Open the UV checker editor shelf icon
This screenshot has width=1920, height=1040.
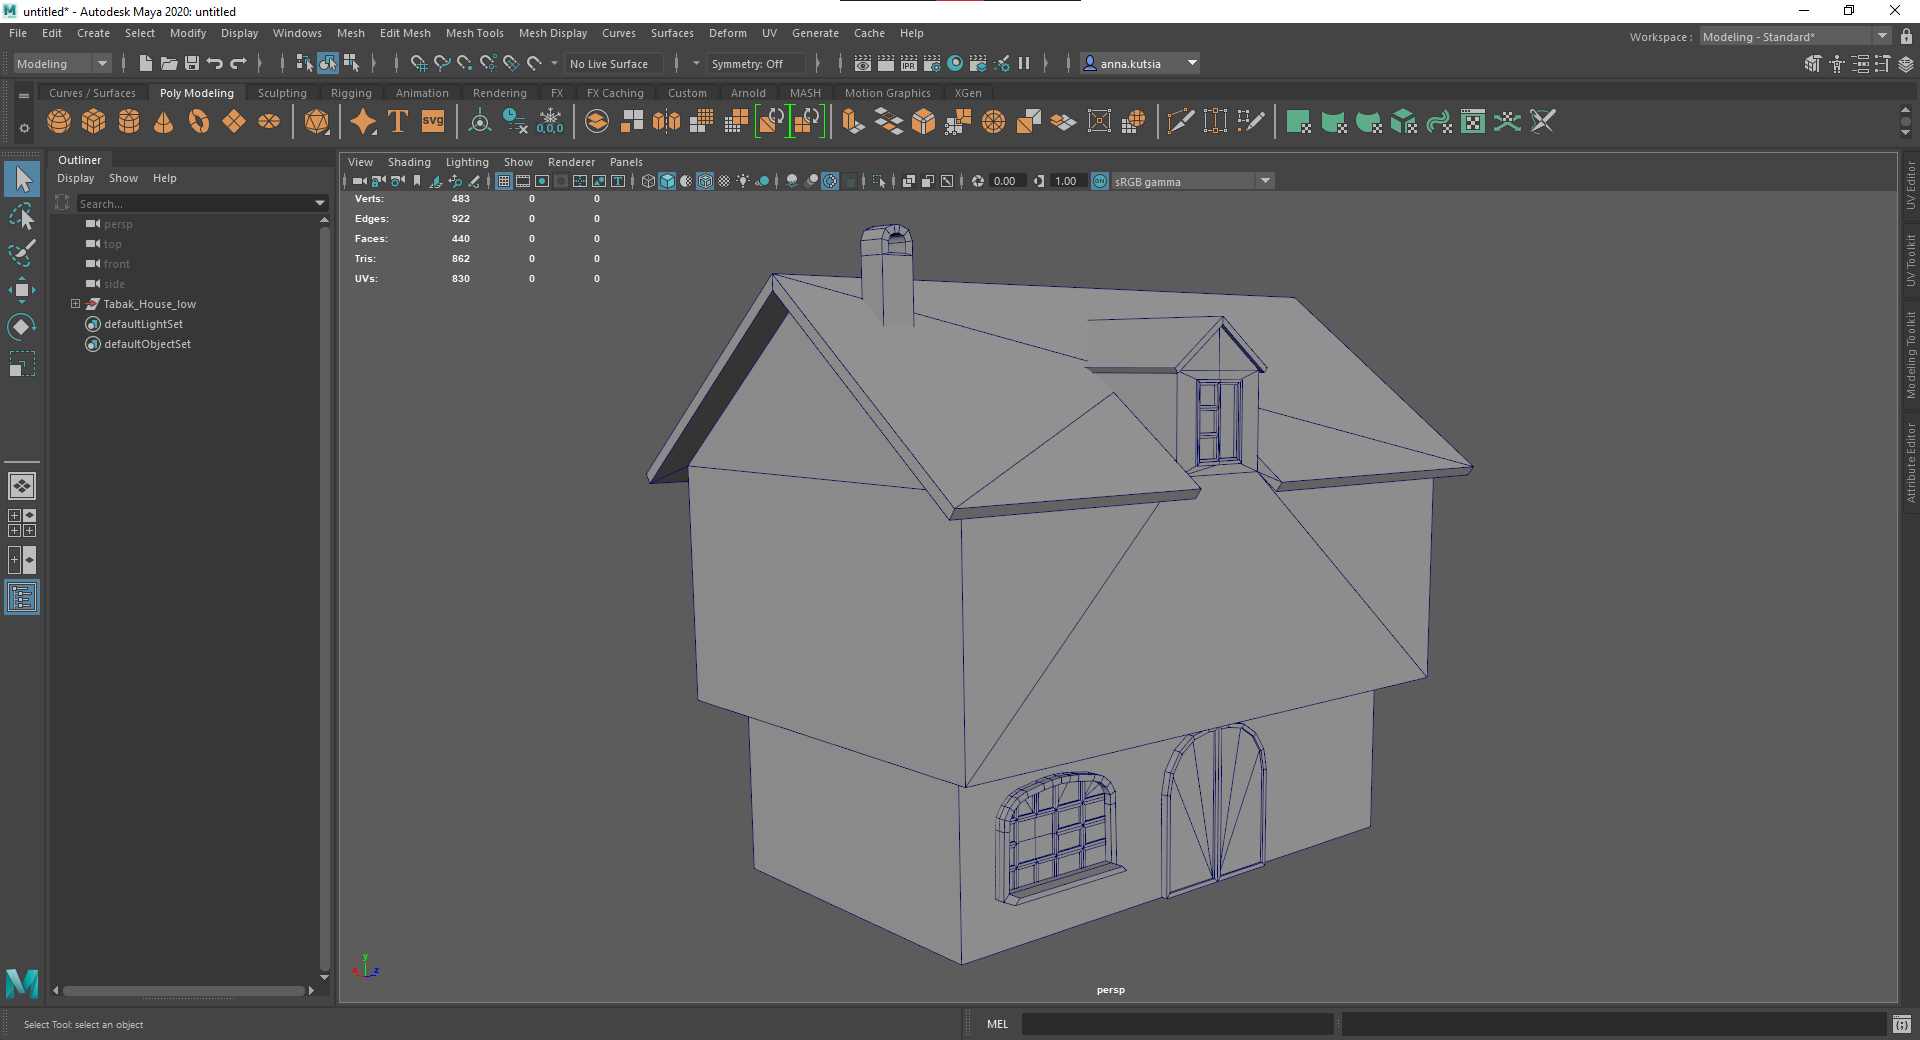[1473, 122]
